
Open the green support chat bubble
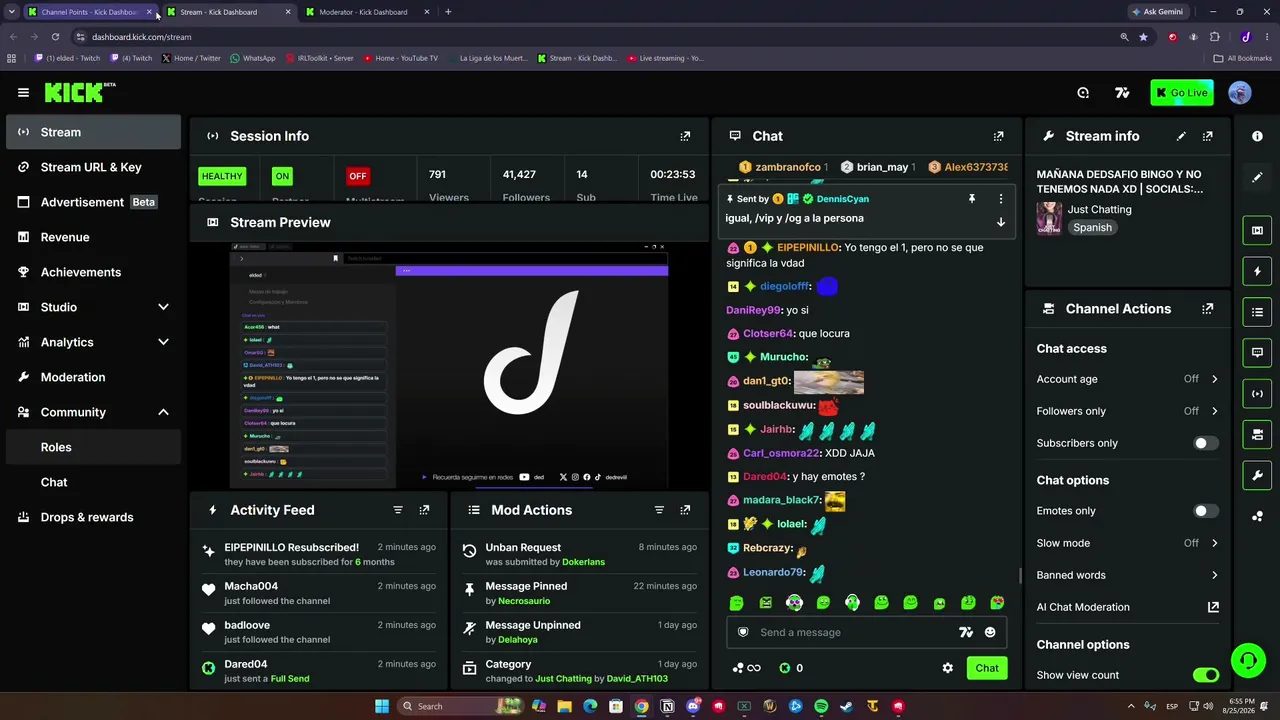click(x=1248, y=660)
